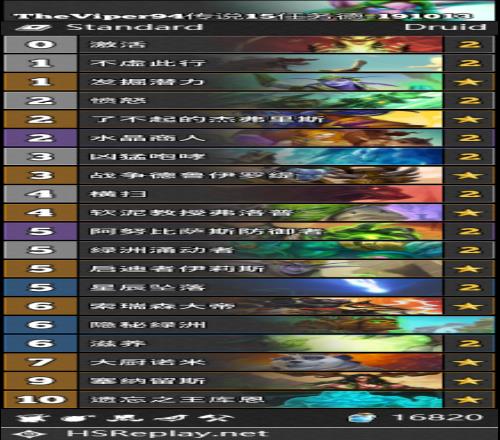Click the count 2 beside 水晶商人
Image resolution: width=500 pixels, height=440 pixels.
(x=469, y=138)
